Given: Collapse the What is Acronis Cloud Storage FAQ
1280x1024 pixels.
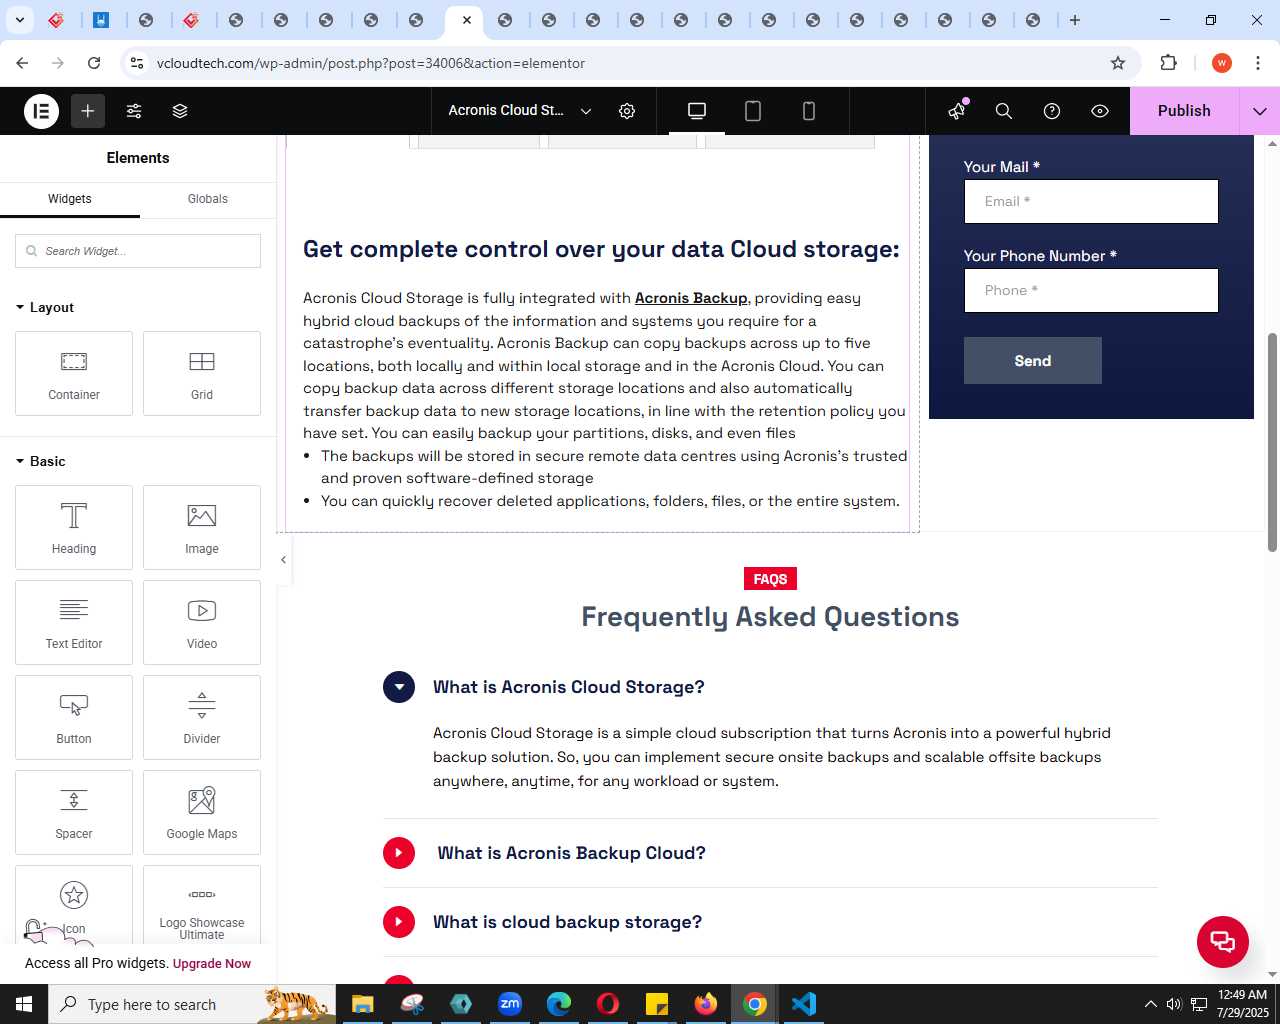Looking at the screenshot, I should coord(399,687).
